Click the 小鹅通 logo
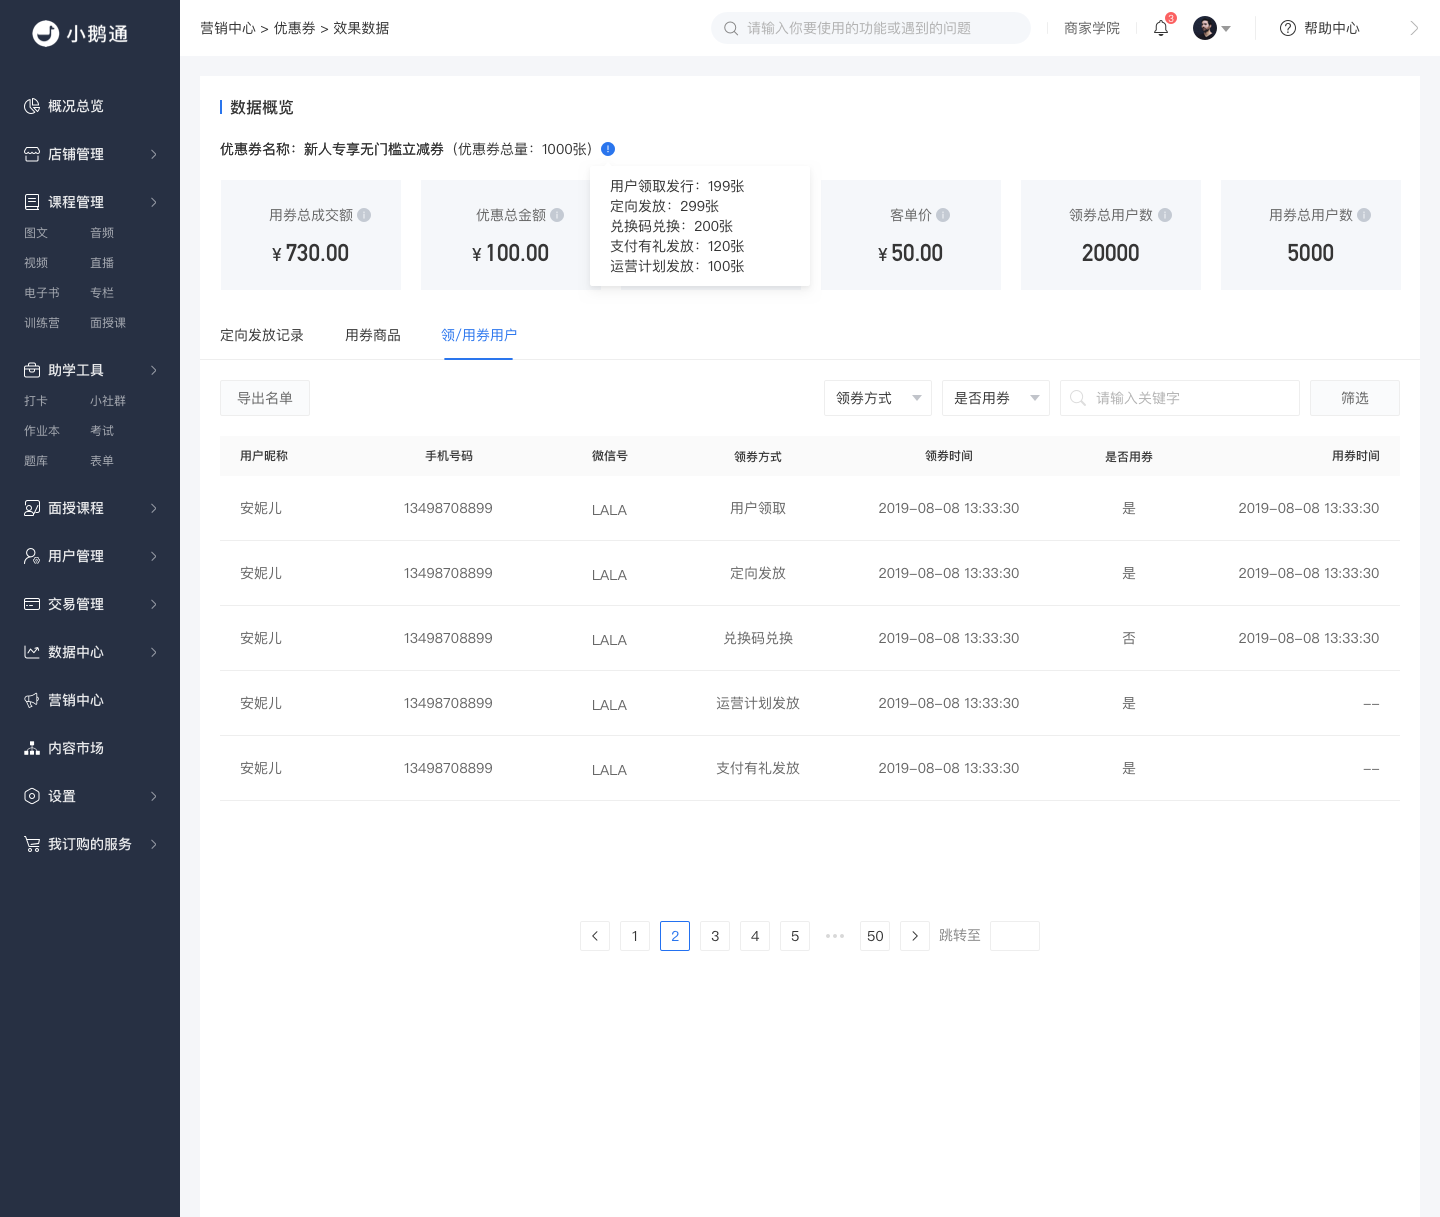Viewport: 1440px width, 1217px height. (x=80, y=33)
